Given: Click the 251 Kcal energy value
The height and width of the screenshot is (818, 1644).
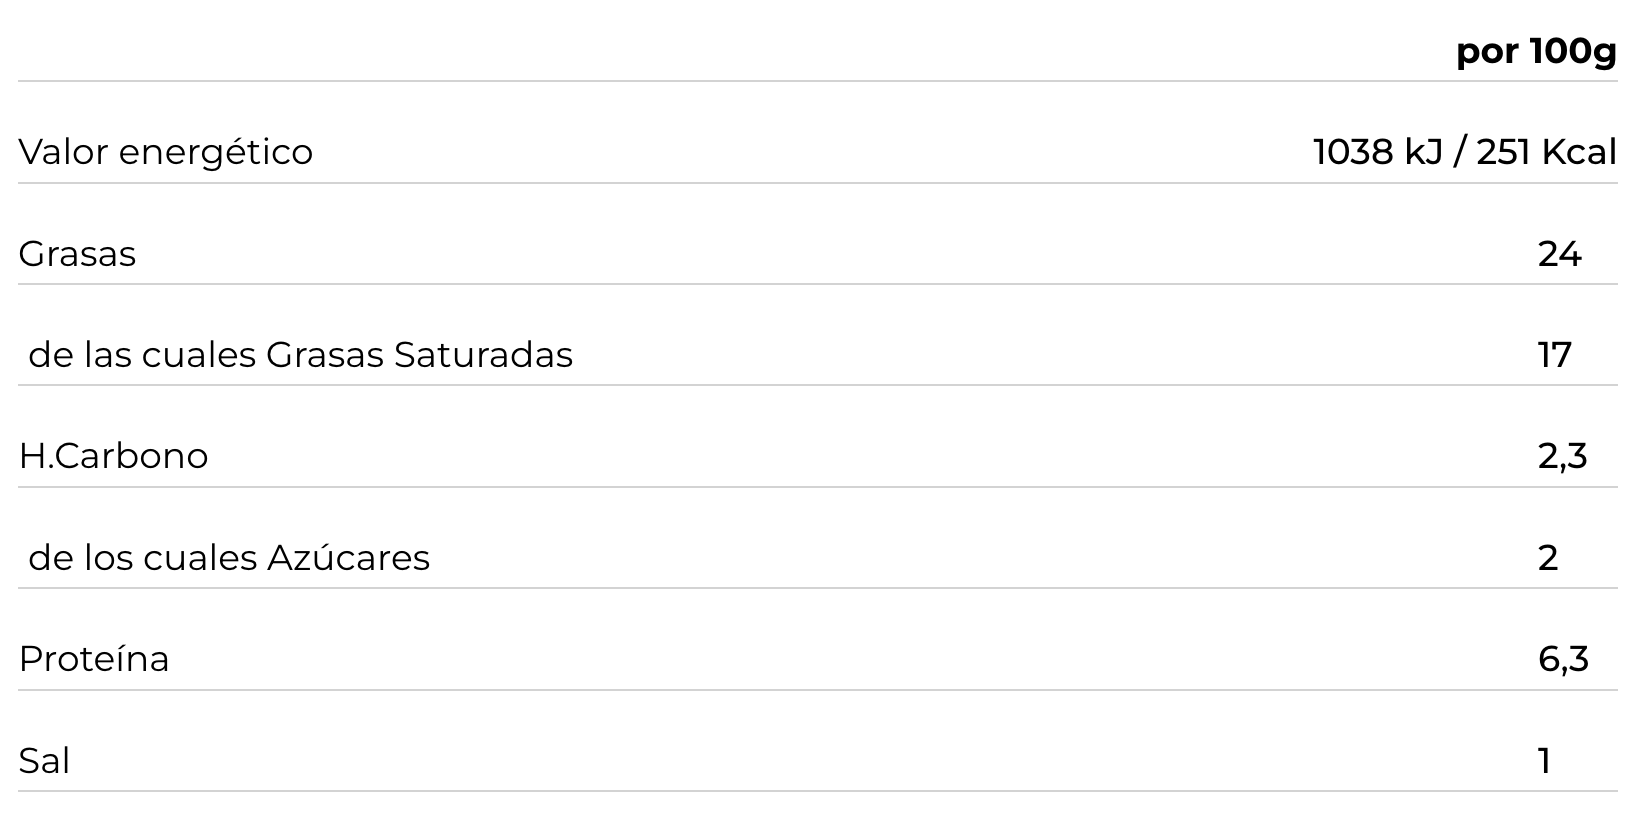Looking at the screenshot, I should coord(1546,152).
